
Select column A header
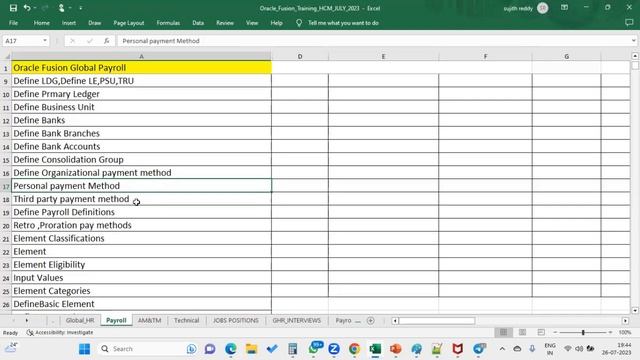pyautogui.click(x=141, y=56)
